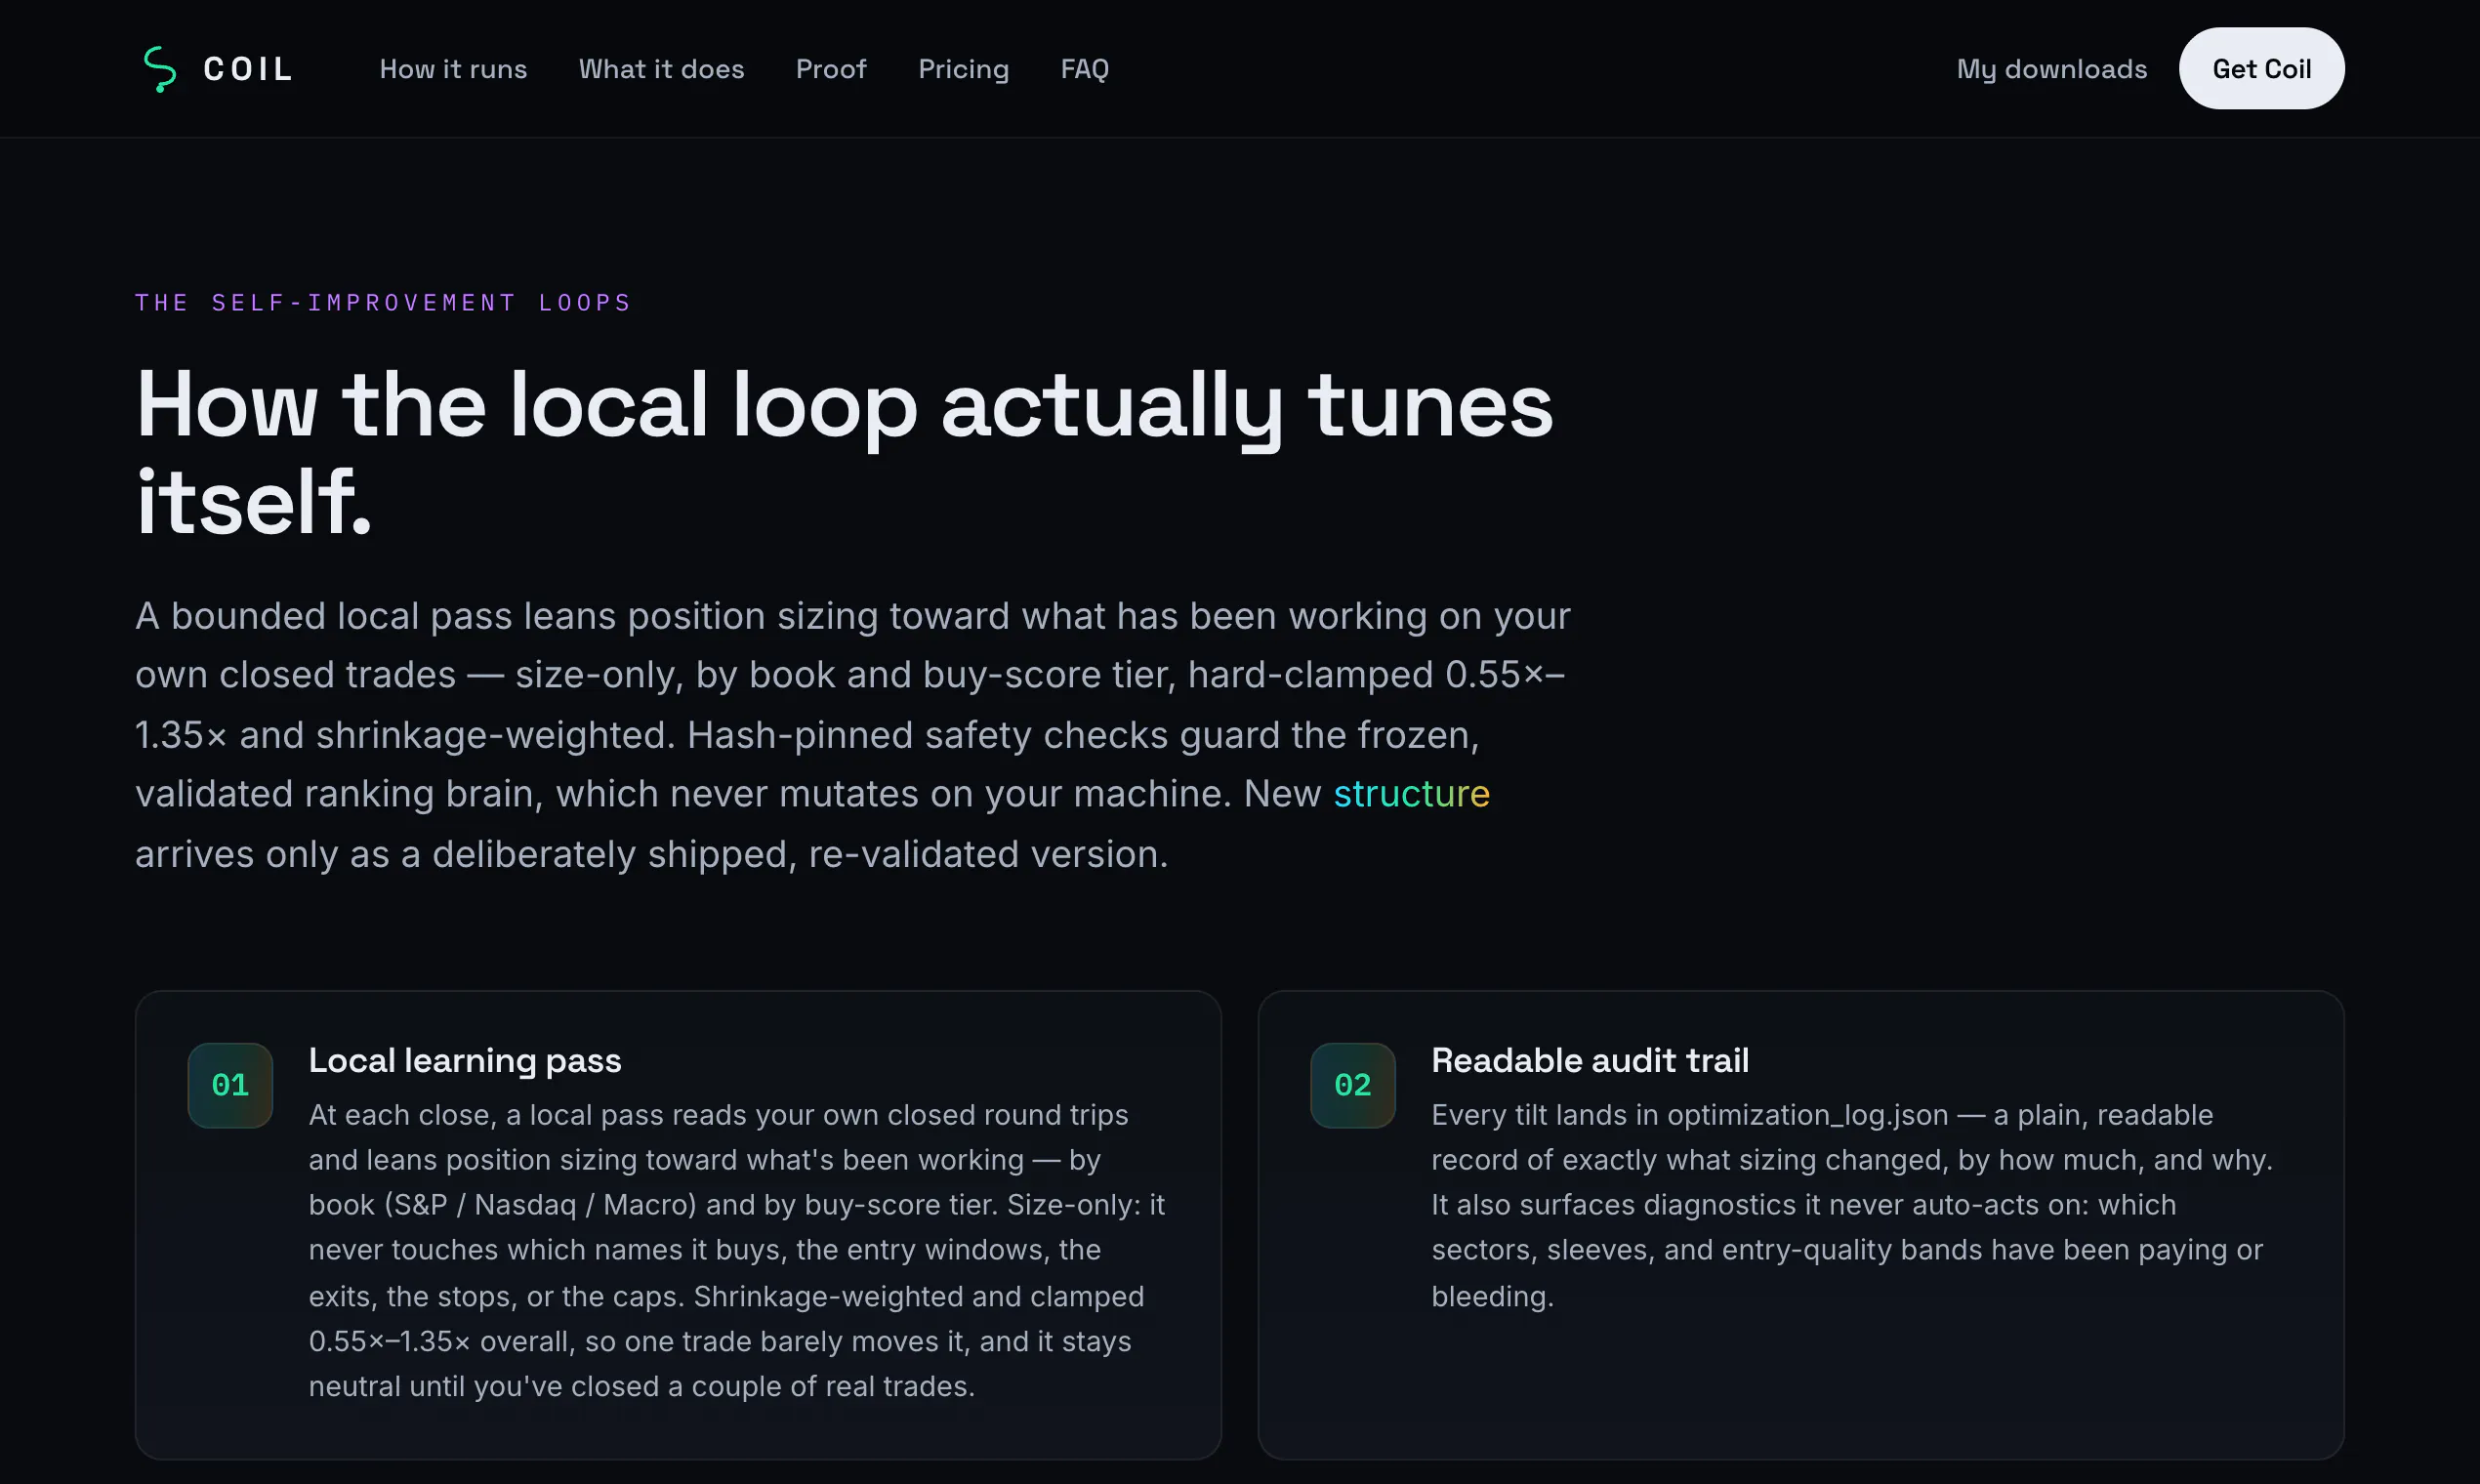Open the FAQ nav item
The height and width of the screenshot is (1484, 2480).
1084,69
